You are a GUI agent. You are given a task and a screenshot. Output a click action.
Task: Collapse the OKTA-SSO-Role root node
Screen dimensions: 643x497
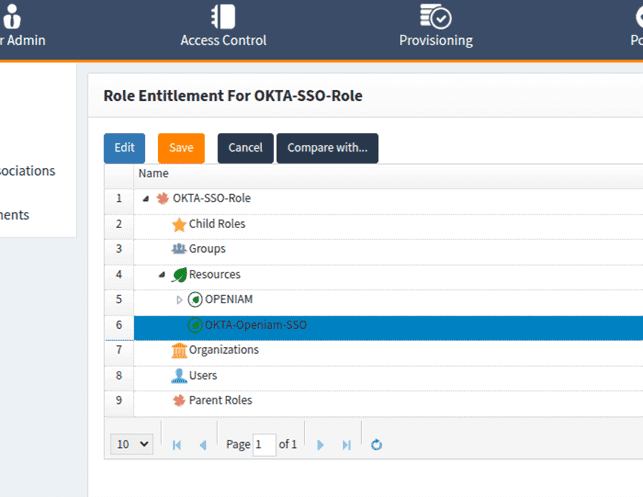click(146, 199)
